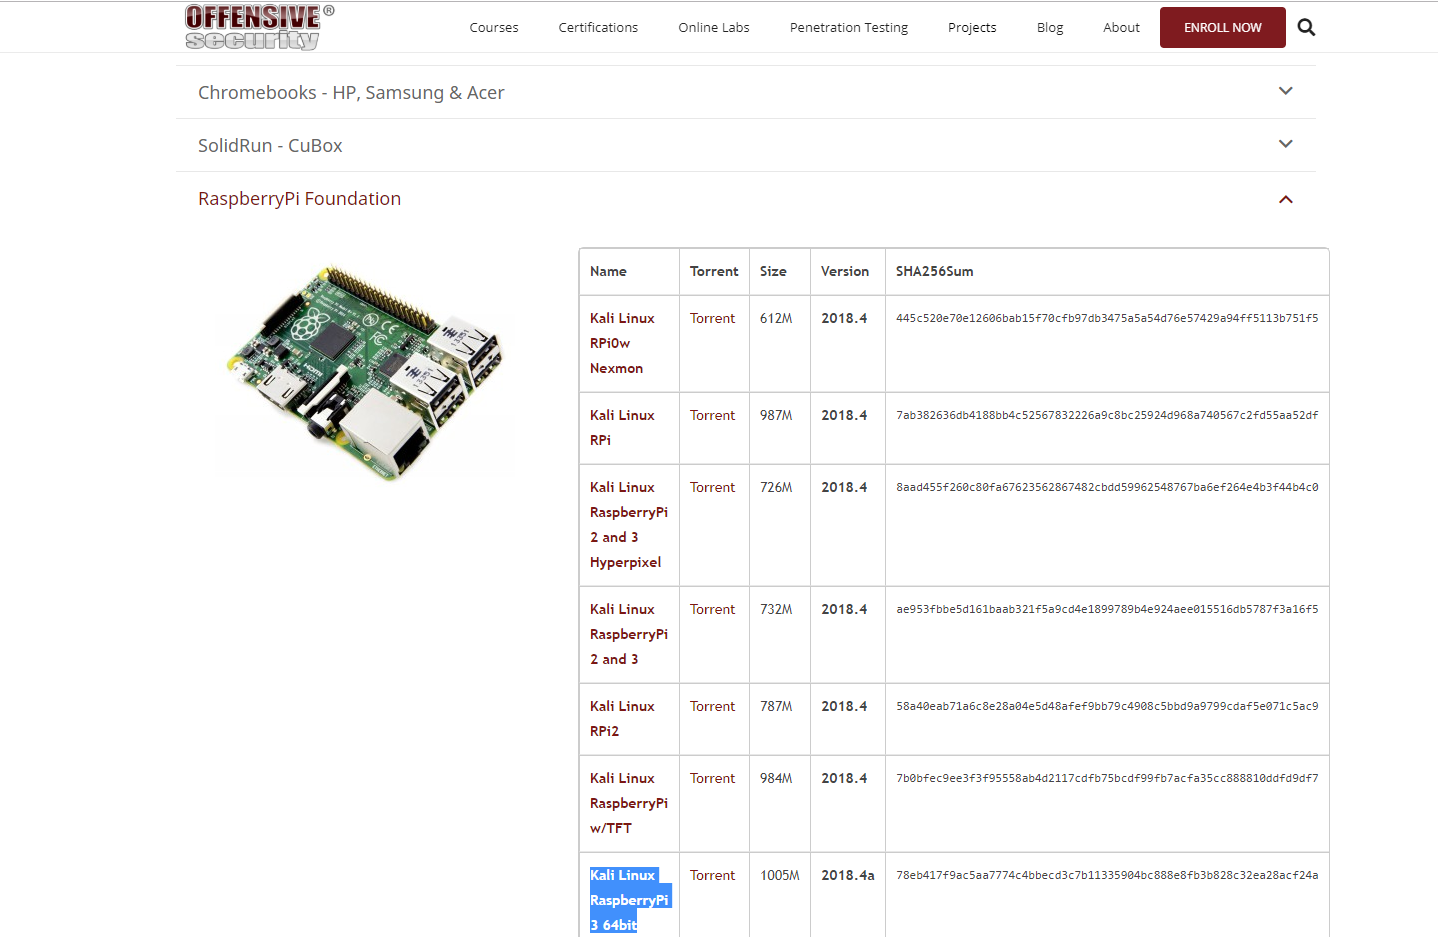Image resolution: width=1438 pixels, height=937 pixels.
Task: Open Kali Linux RaspberryPi 2 and 3 Hyperpixel
Action: tap(629, 524)
